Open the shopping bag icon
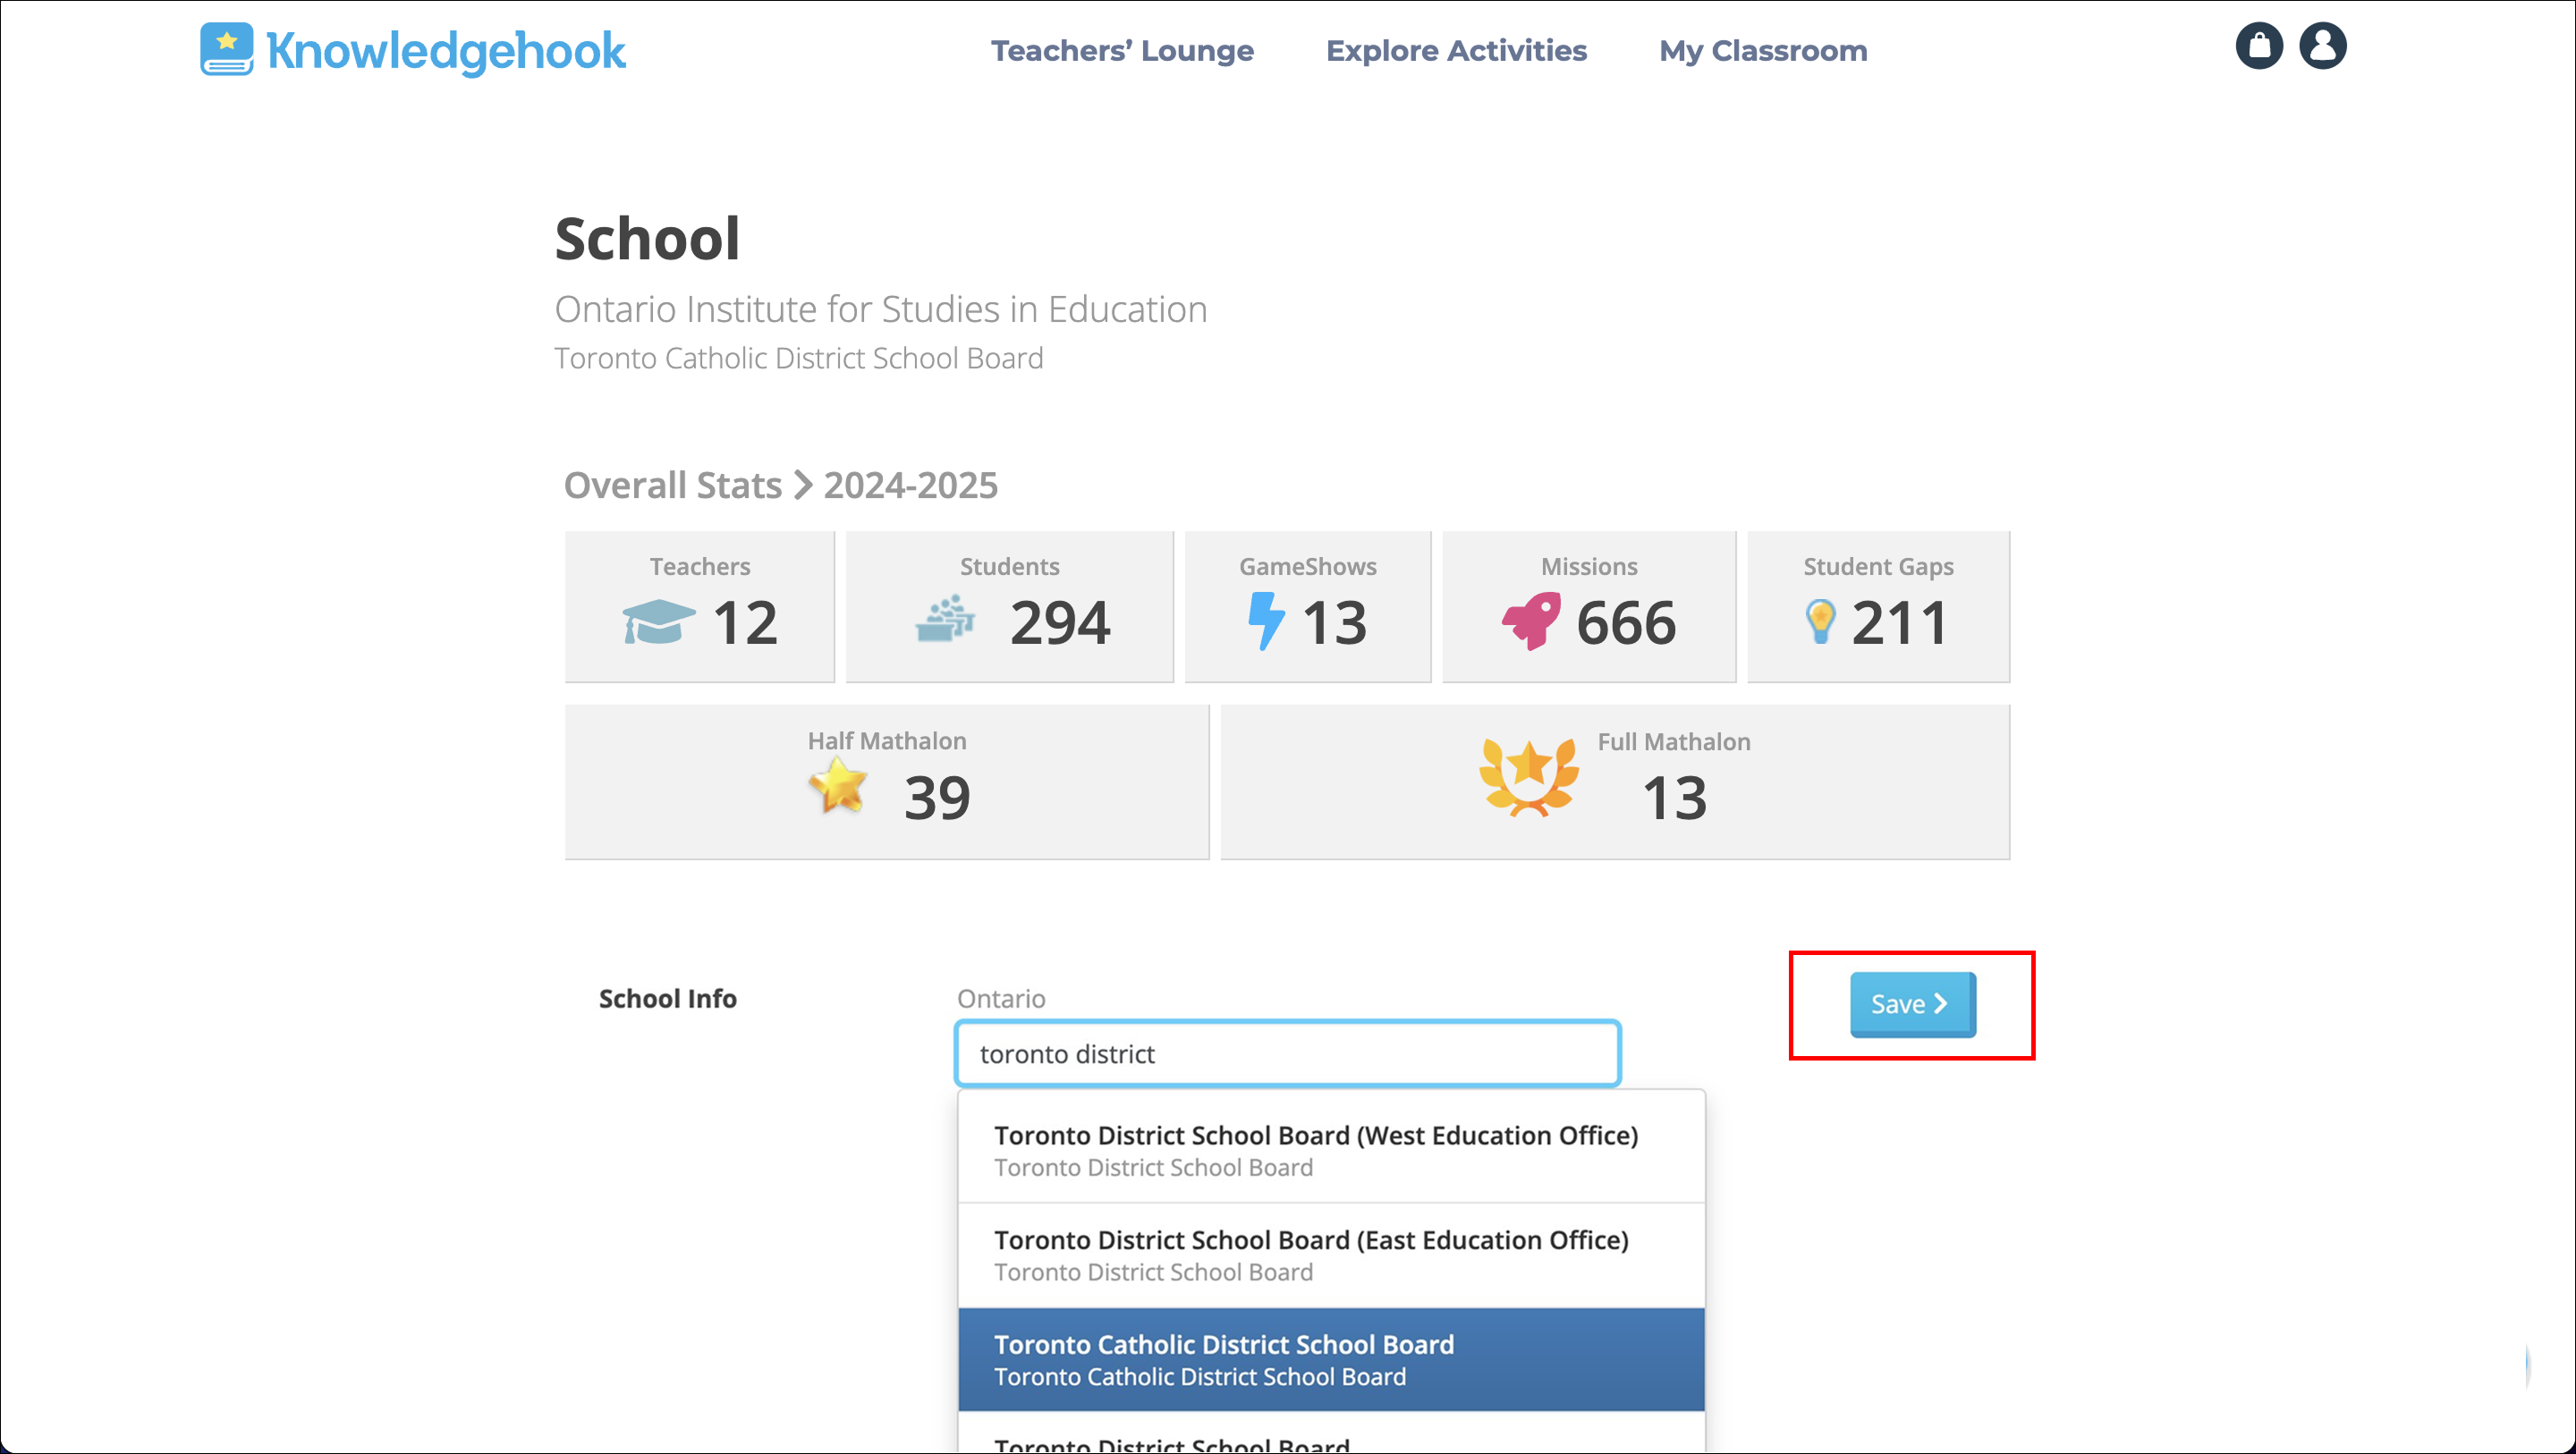 (2259, 46)
